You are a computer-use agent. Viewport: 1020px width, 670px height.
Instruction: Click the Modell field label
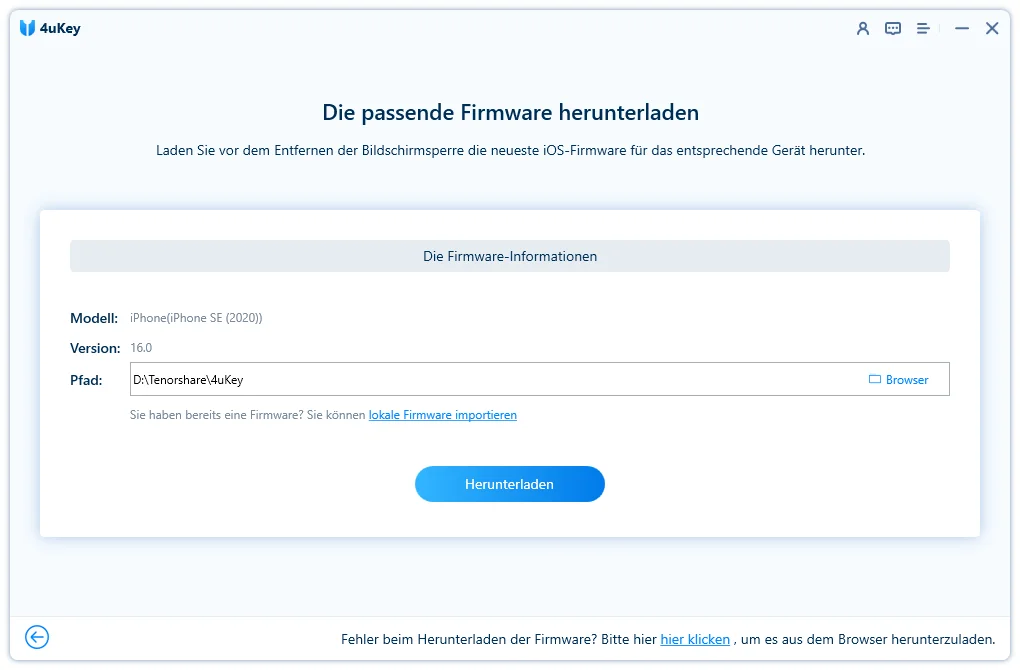94,318
